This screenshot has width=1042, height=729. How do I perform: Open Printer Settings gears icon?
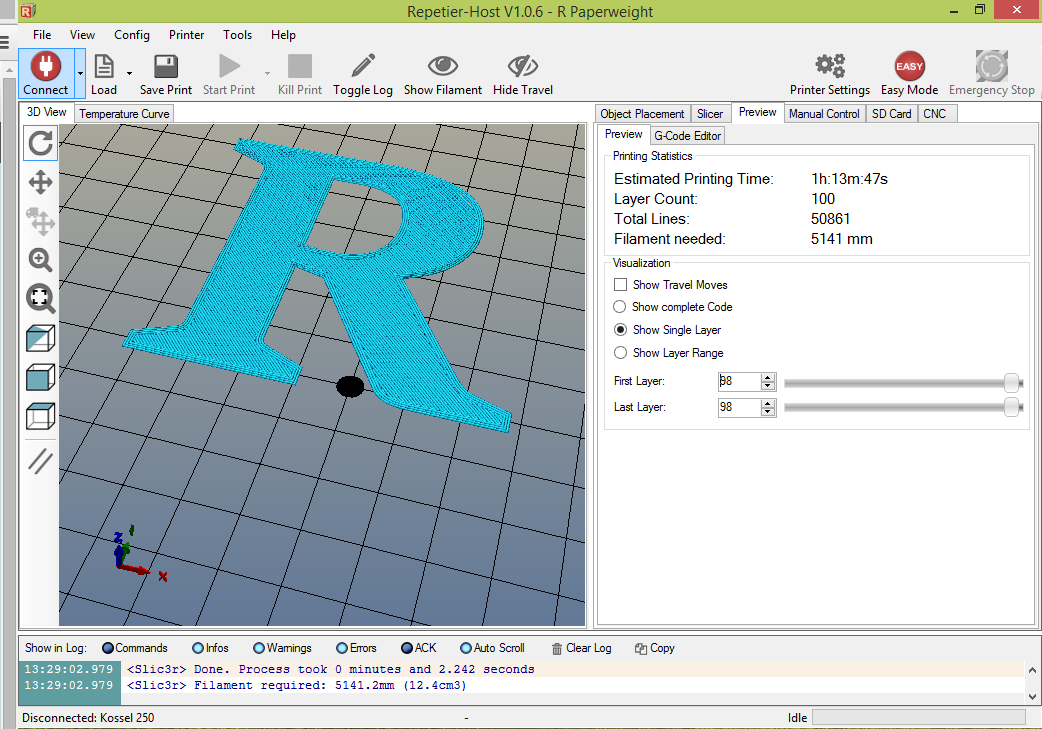click(x=830, y=66)
